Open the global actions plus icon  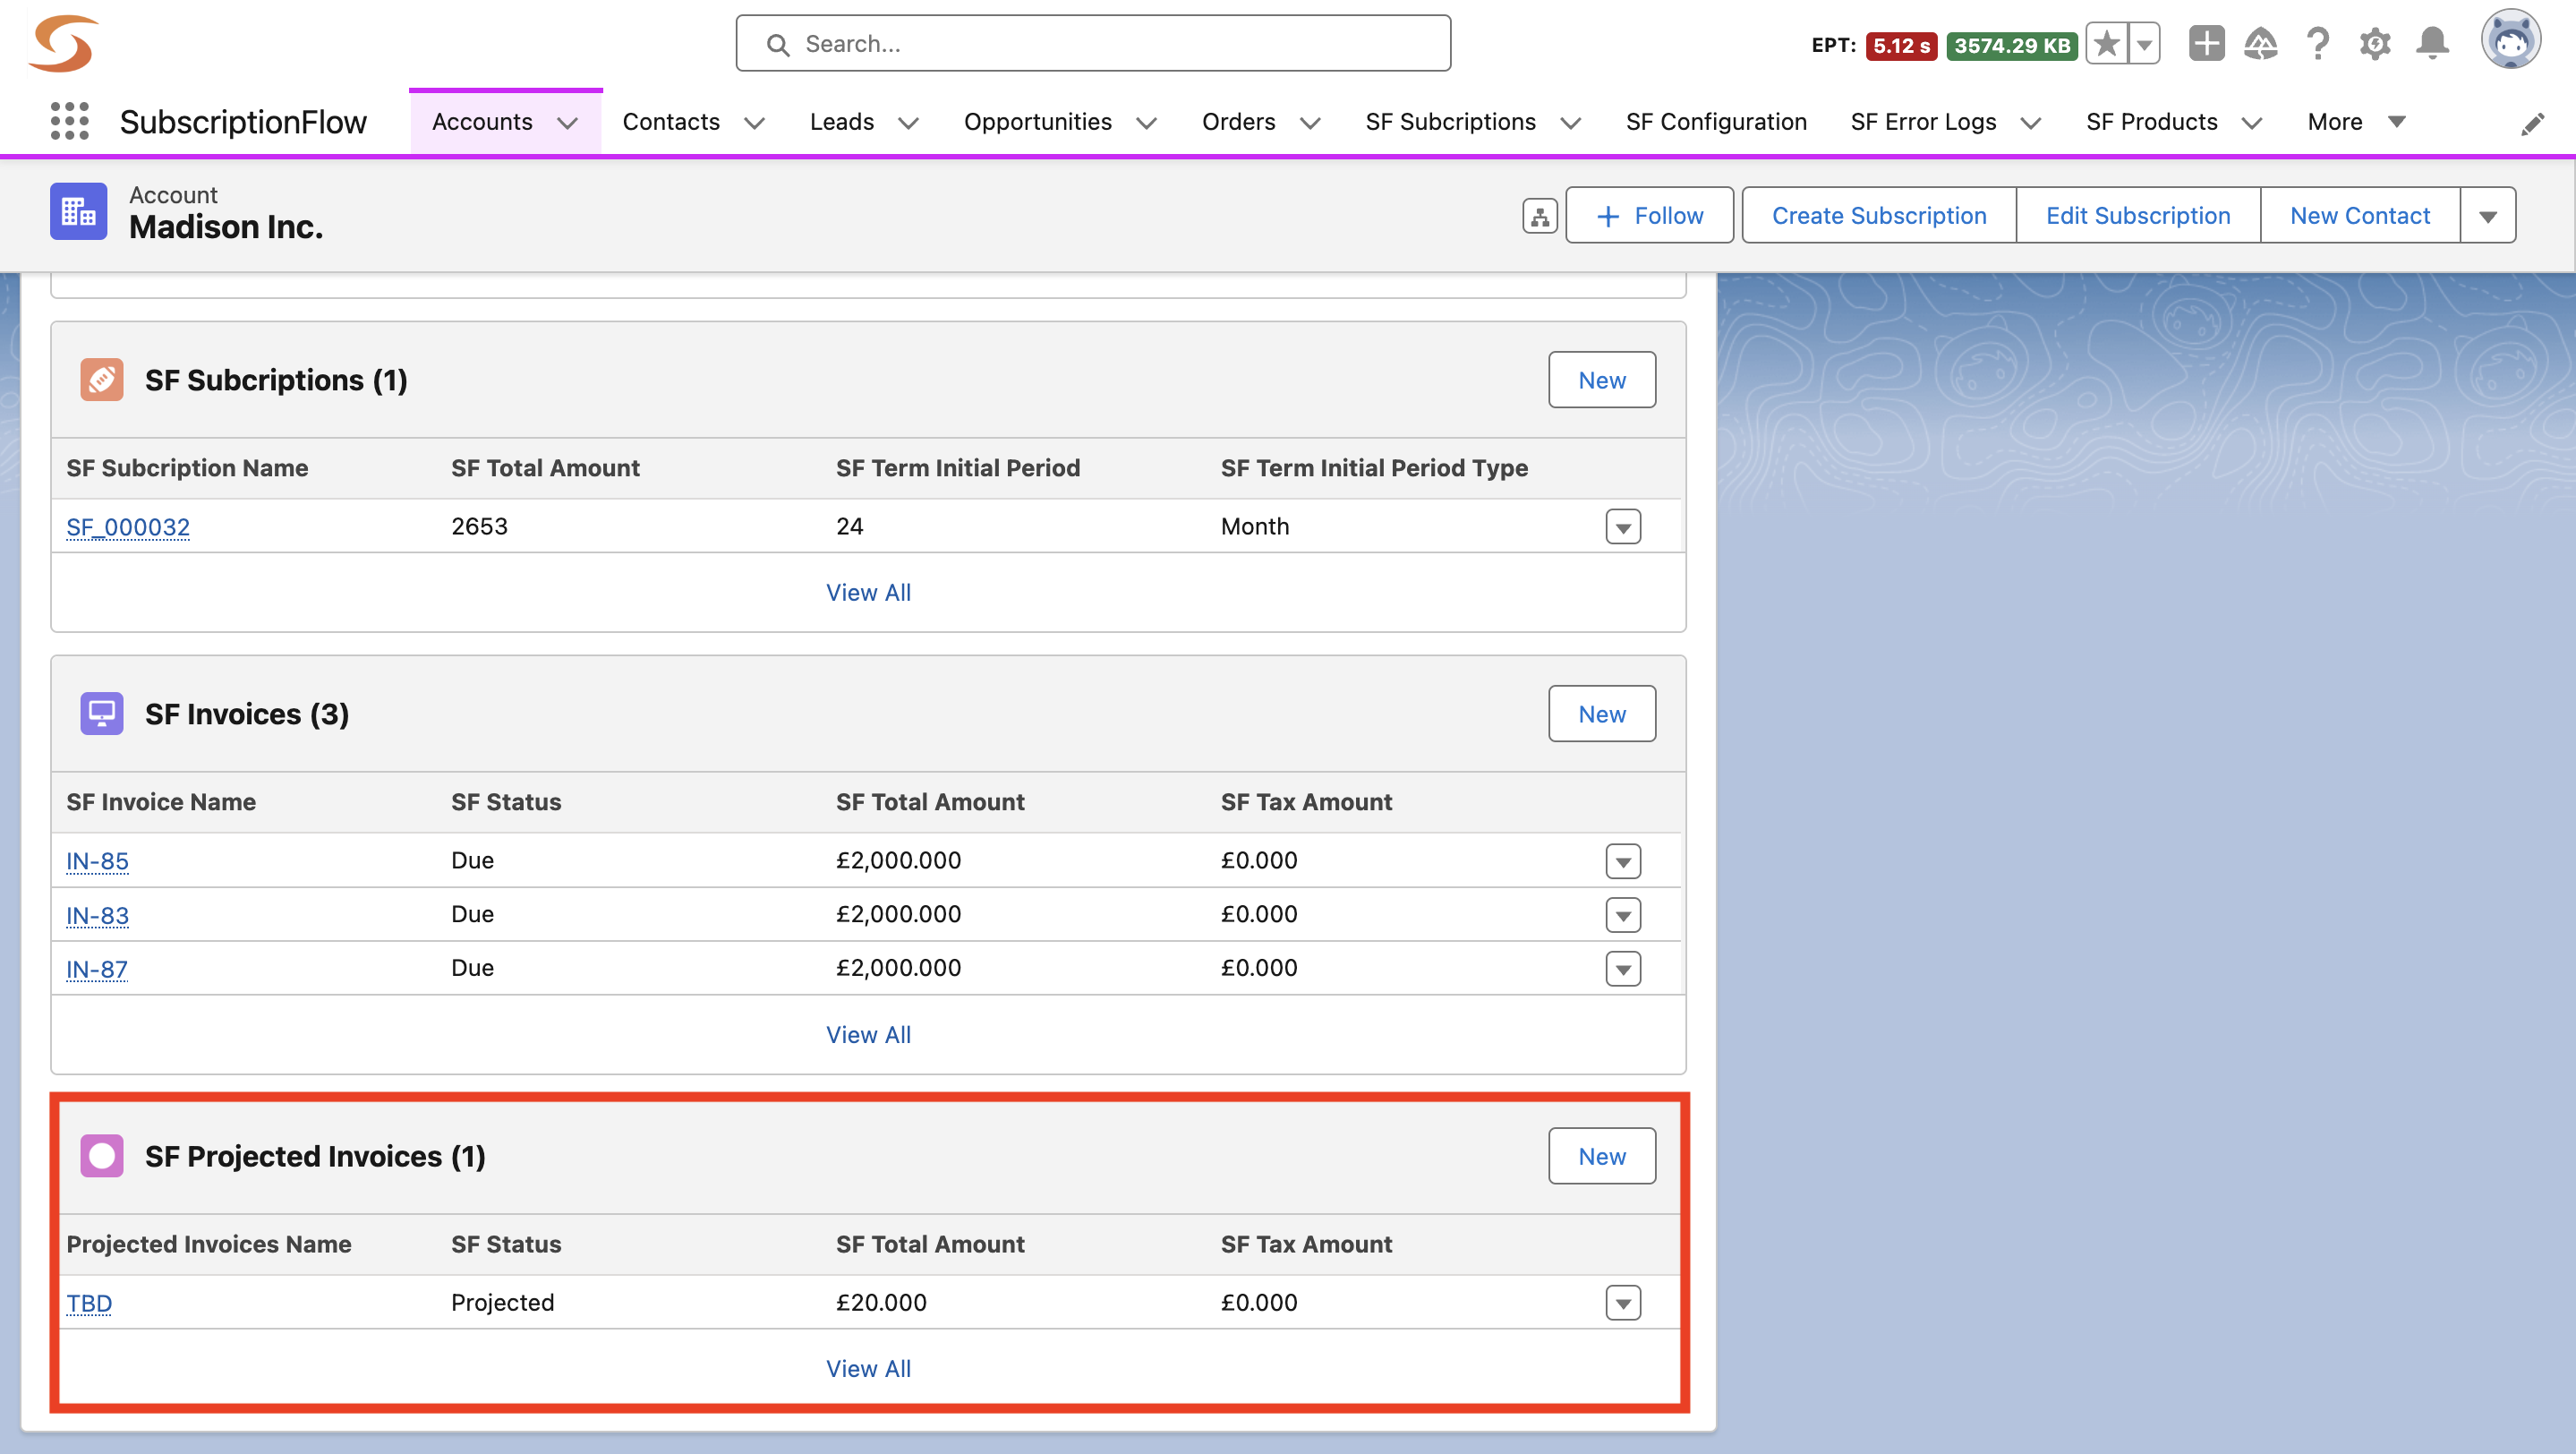click(x=2206, y=44)
